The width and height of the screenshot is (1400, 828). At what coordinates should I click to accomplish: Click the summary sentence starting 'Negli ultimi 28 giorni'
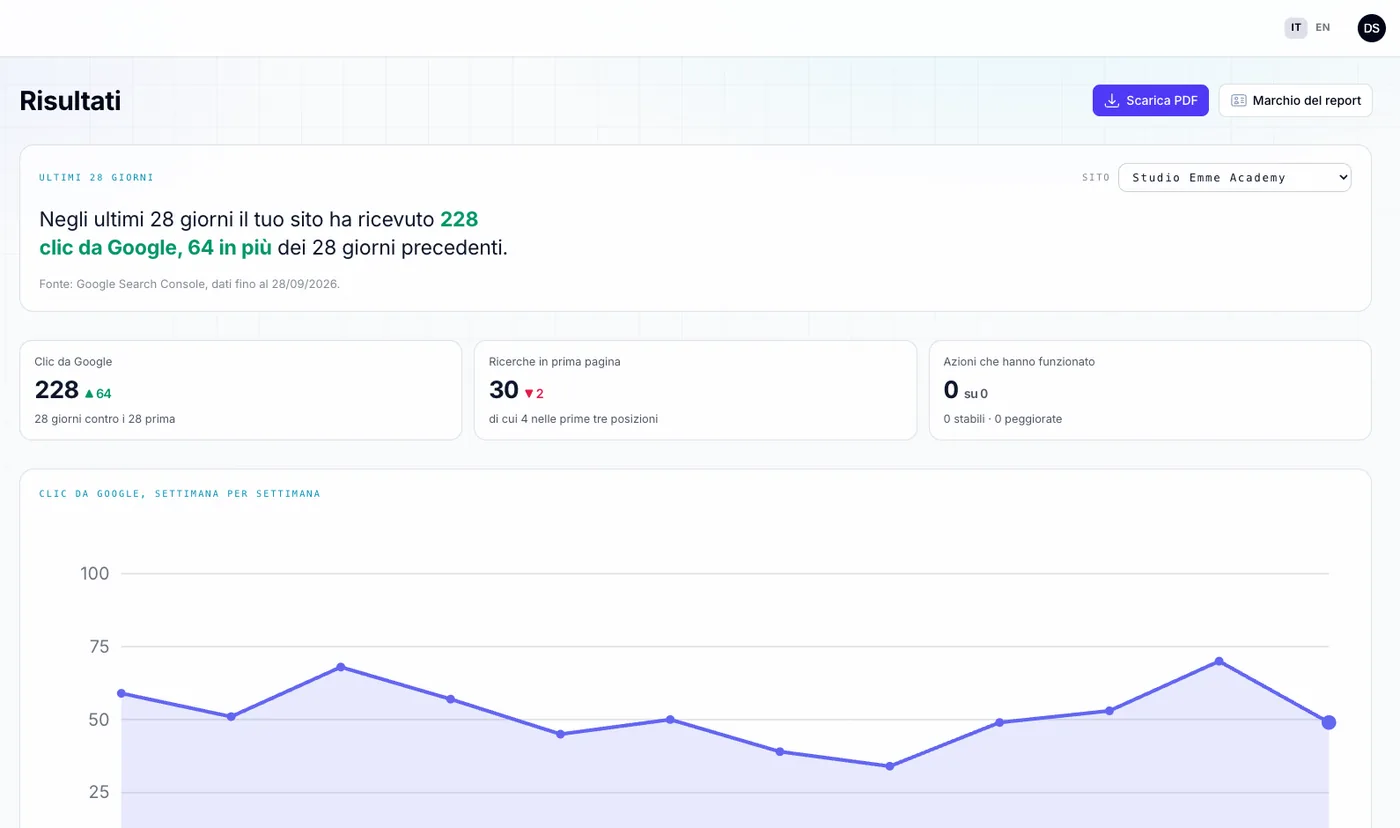[273, 233]
